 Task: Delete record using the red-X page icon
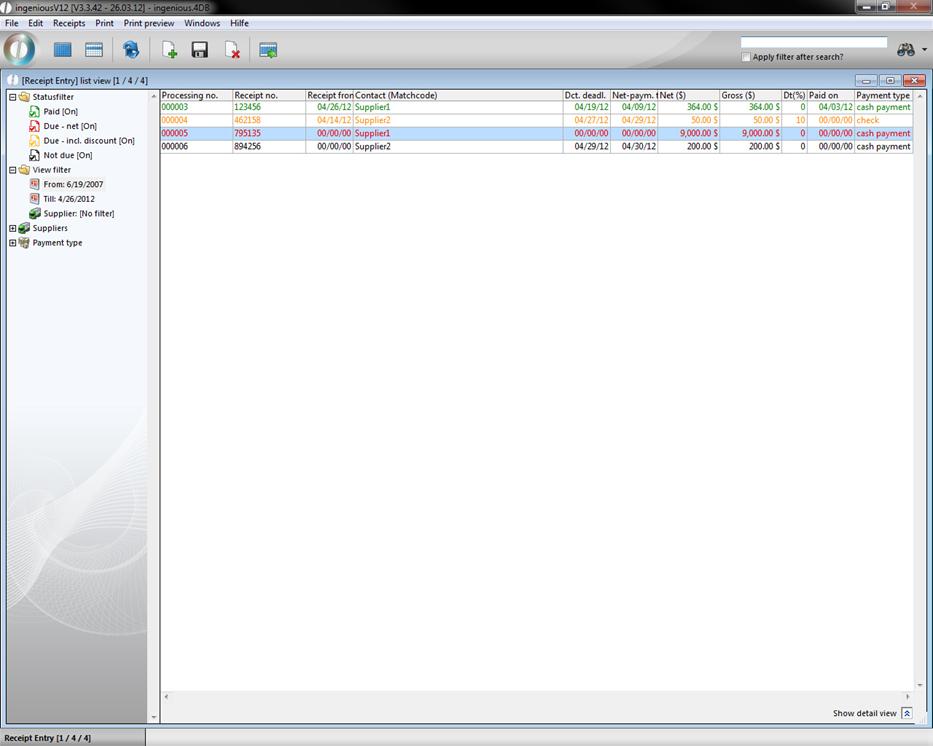[x=232, y=50]
